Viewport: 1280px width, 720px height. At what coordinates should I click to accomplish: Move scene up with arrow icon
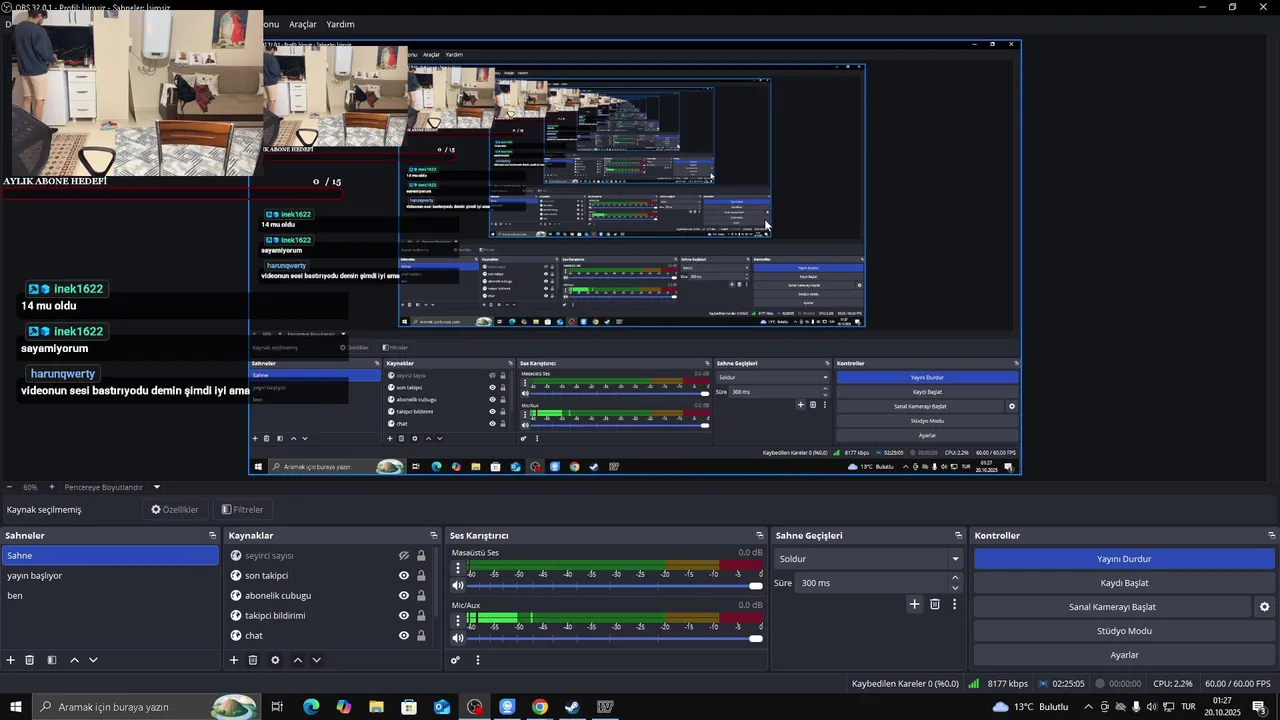(x=74, y=660)
